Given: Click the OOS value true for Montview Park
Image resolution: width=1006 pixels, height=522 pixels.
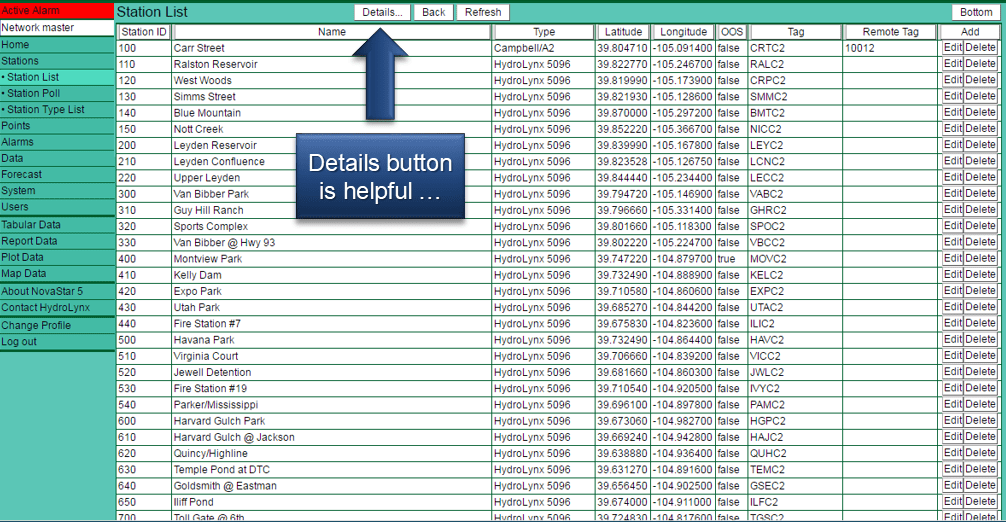Looking at the screenshot, I should point(726,258).
